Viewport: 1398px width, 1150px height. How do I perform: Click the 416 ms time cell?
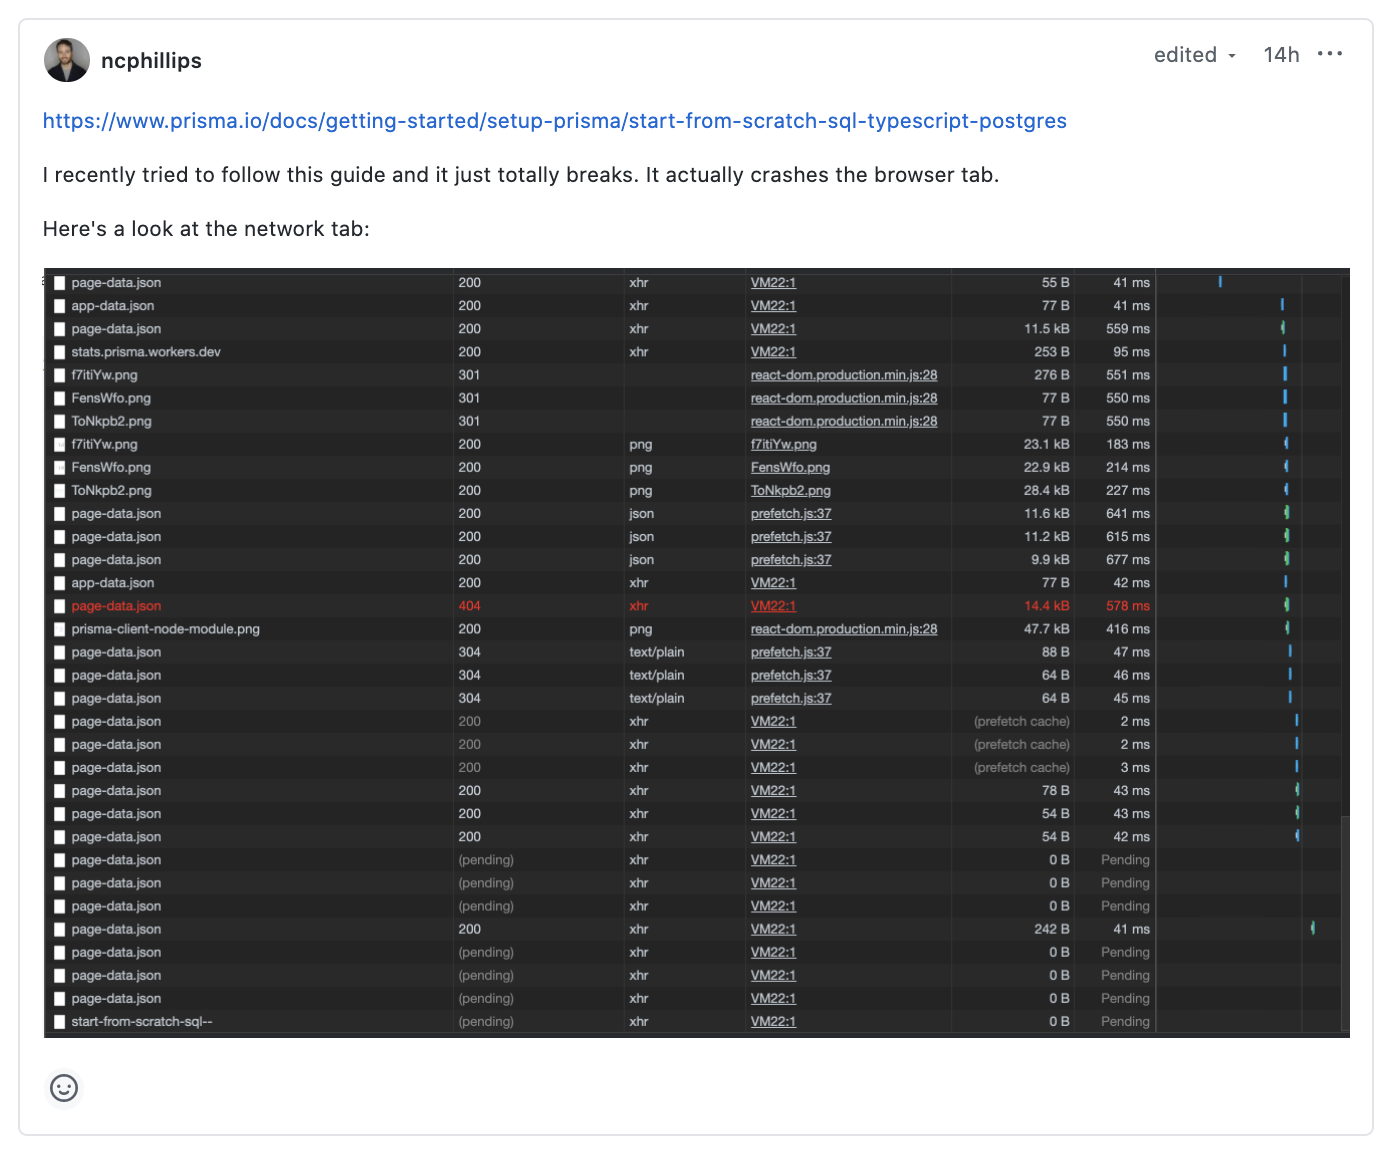[1128, 629]
